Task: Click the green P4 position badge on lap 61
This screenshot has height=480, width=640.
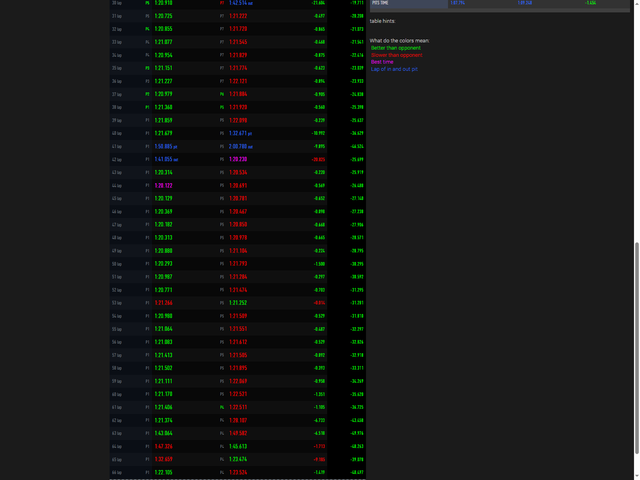Action: 222,407
